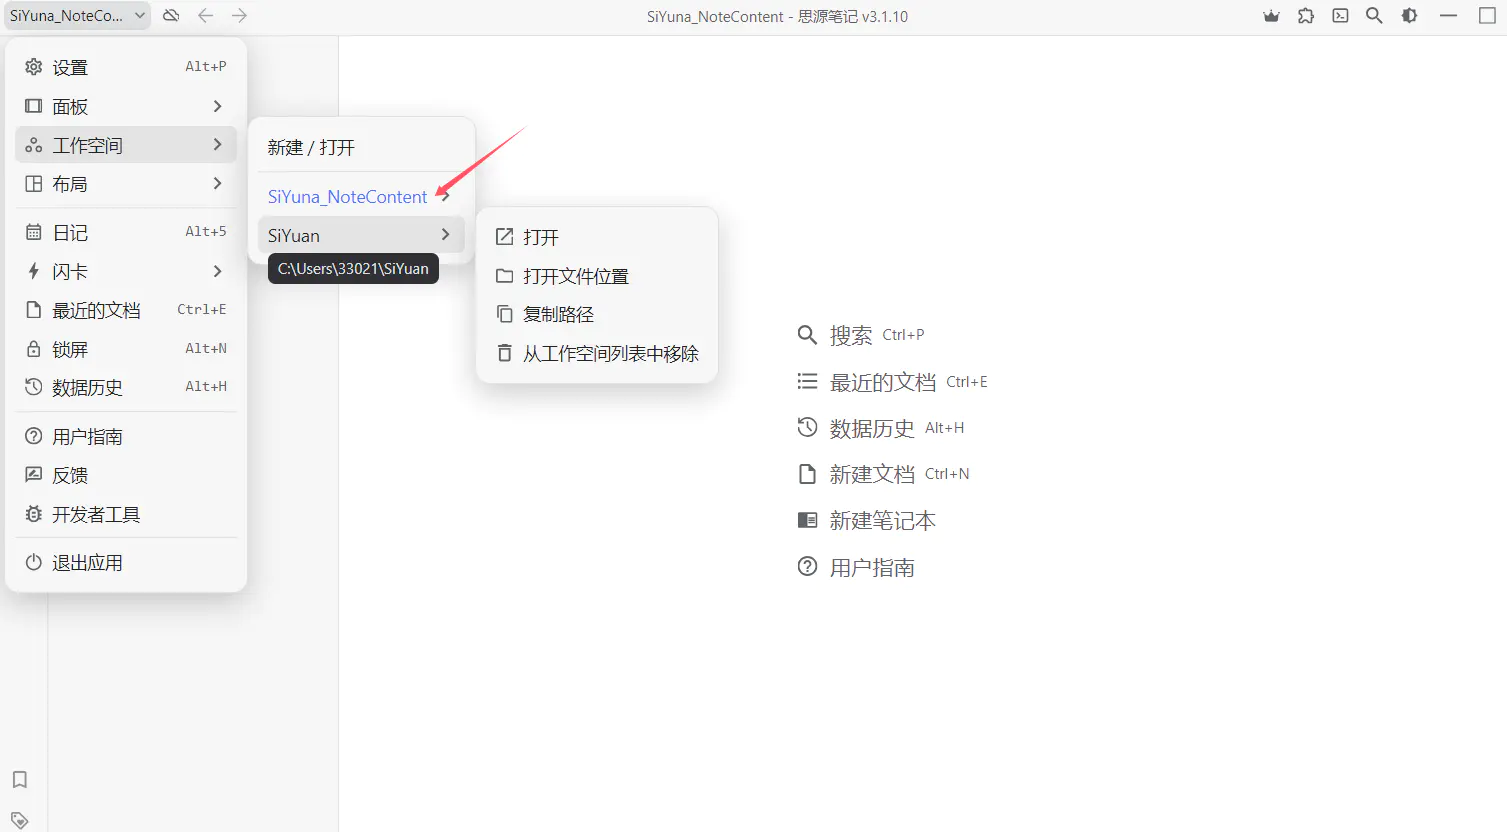This screenshot has height=832, width=1507.
Task: Choose 打开文件位置 in the submenu
Action: point(597,276)
